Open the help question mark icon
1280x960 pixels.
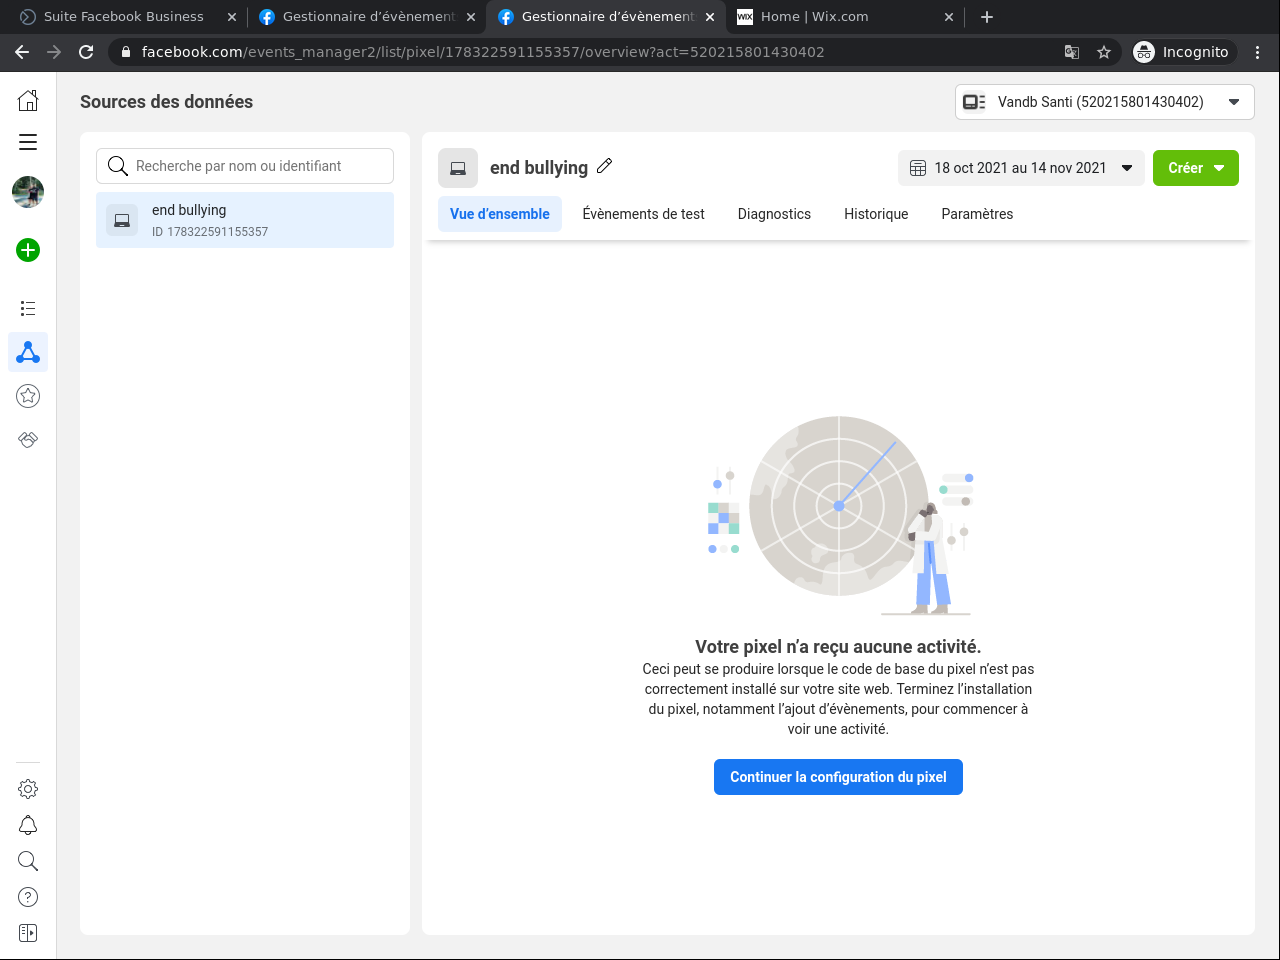click(x=28, y=897)
